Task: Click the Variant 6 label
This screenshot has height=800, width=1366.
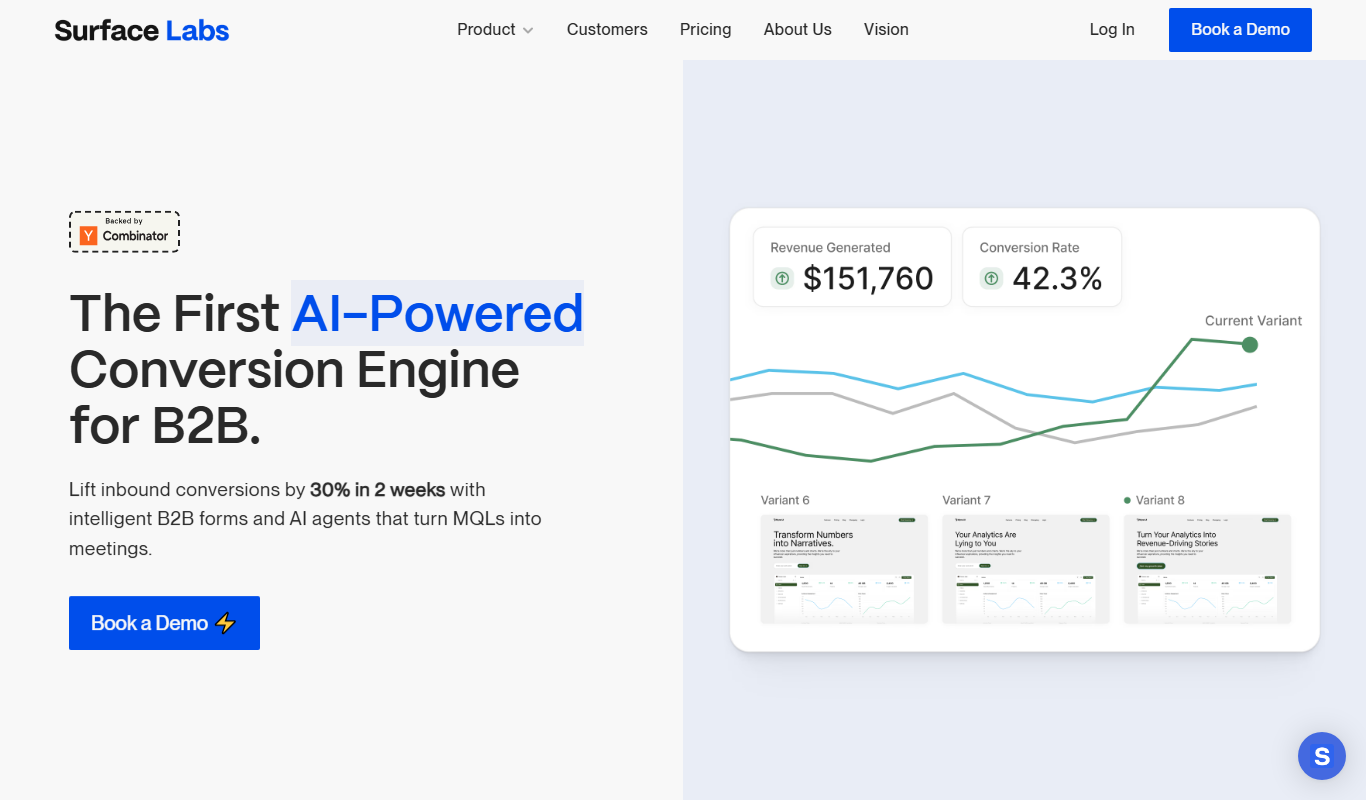Action: (785, 500)
